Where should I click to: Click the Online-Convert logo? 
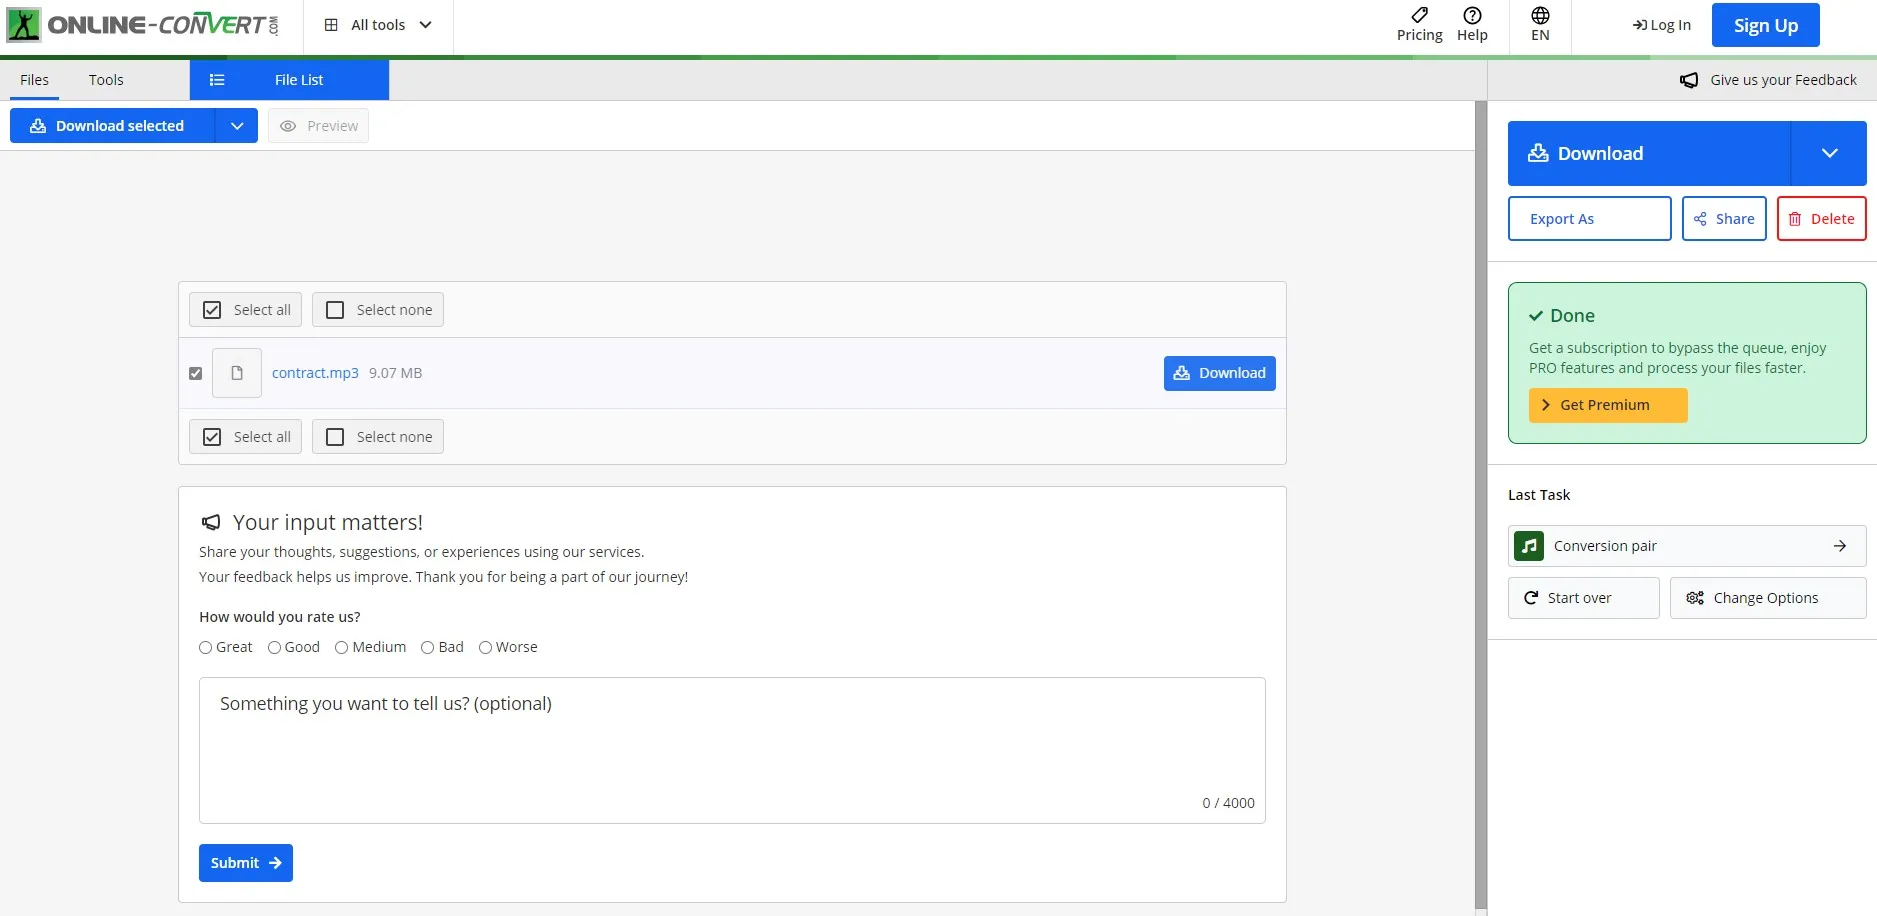(144, 25)
